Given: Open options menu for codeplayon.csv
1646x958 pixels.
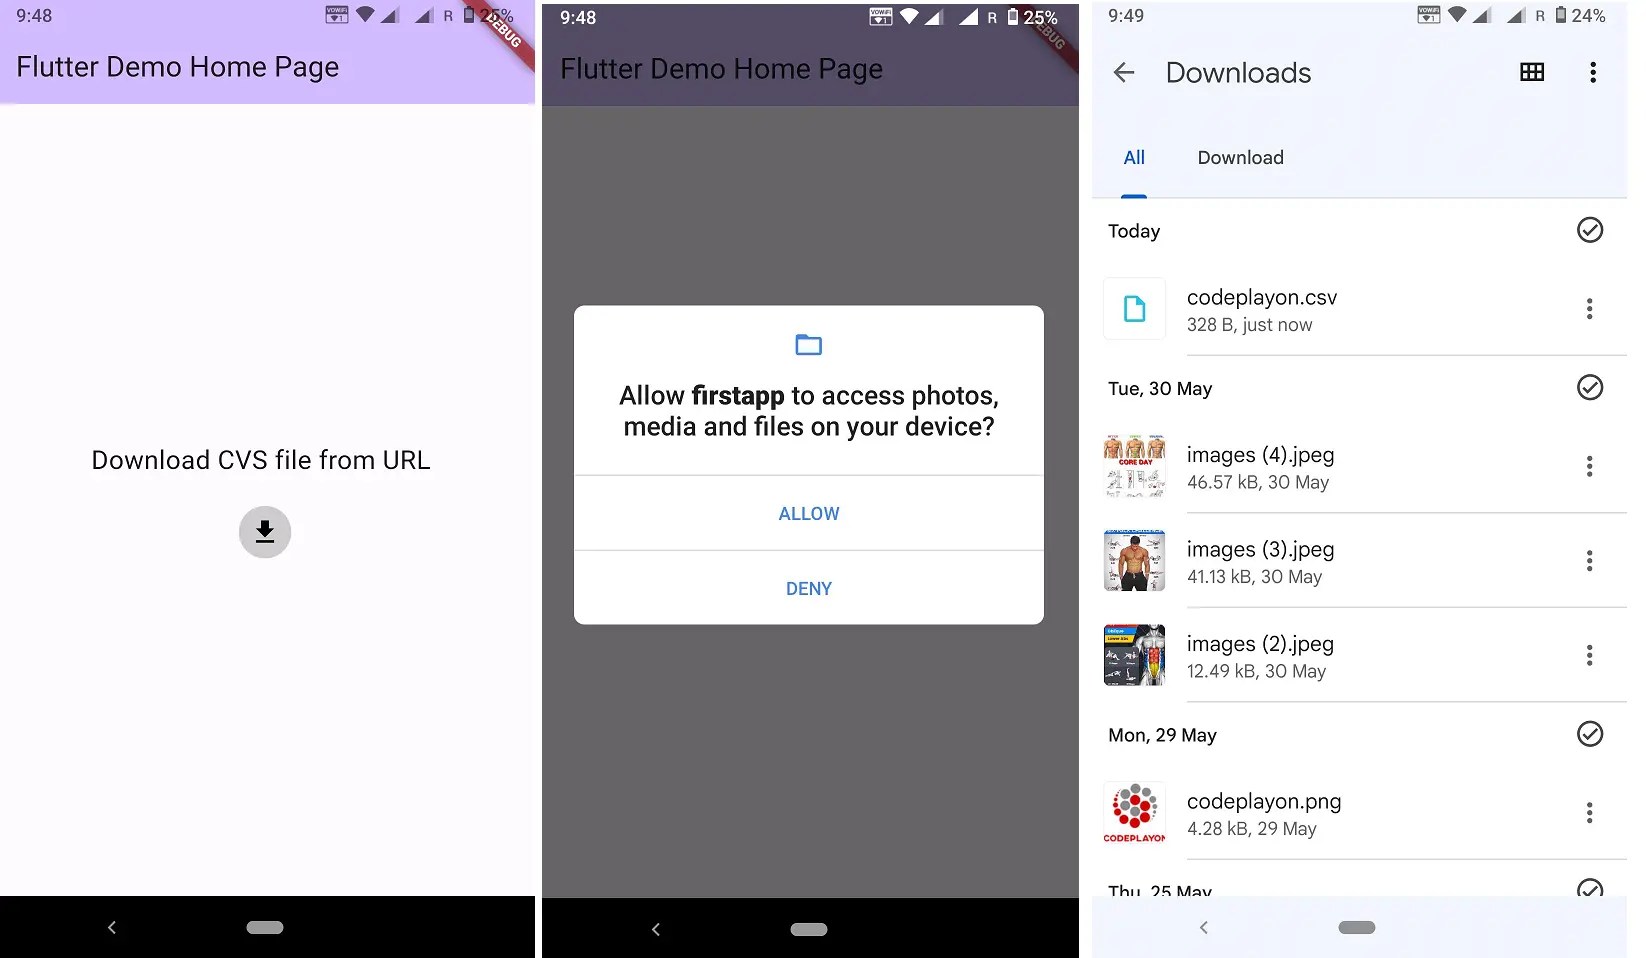Looking at the screenshot, I should pyautogui.click(x=1589, y=309).
